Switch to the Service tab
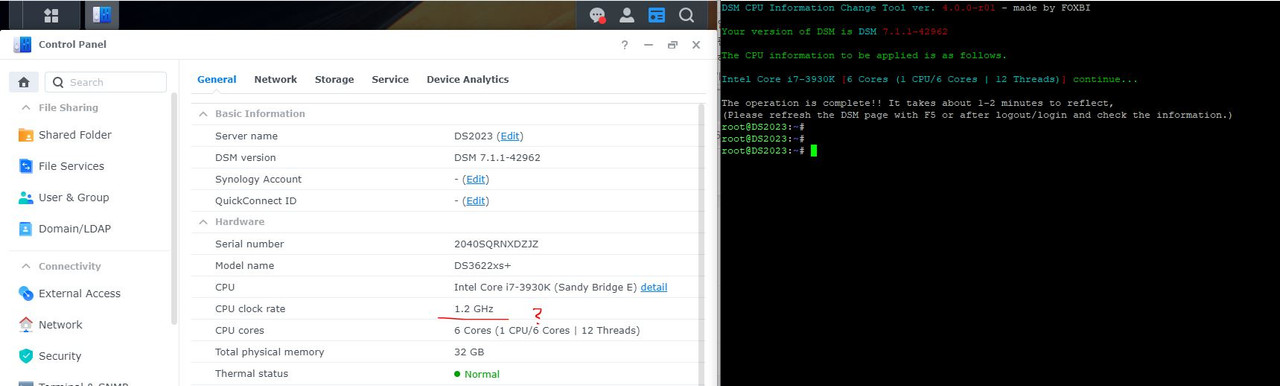1280x386 pixels. [390, 80]
